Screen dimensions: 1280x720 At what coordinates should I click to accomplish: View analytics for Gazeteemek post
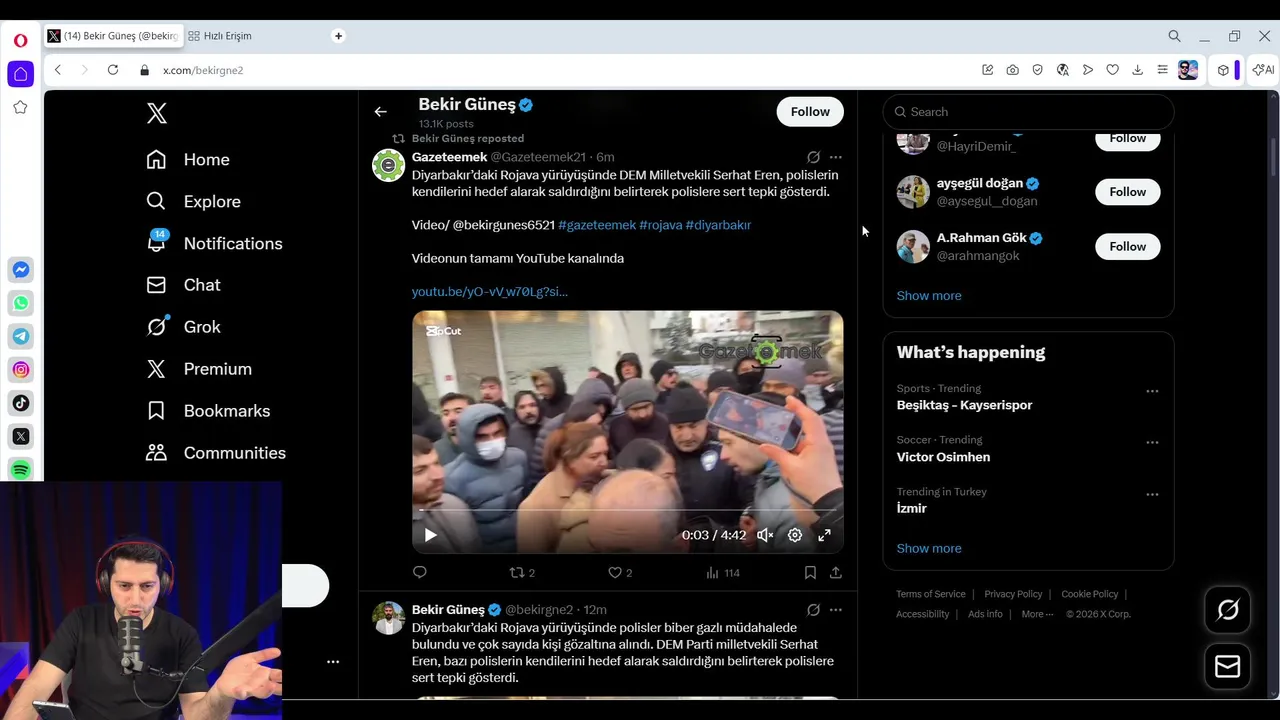click(x=722, y=573)
